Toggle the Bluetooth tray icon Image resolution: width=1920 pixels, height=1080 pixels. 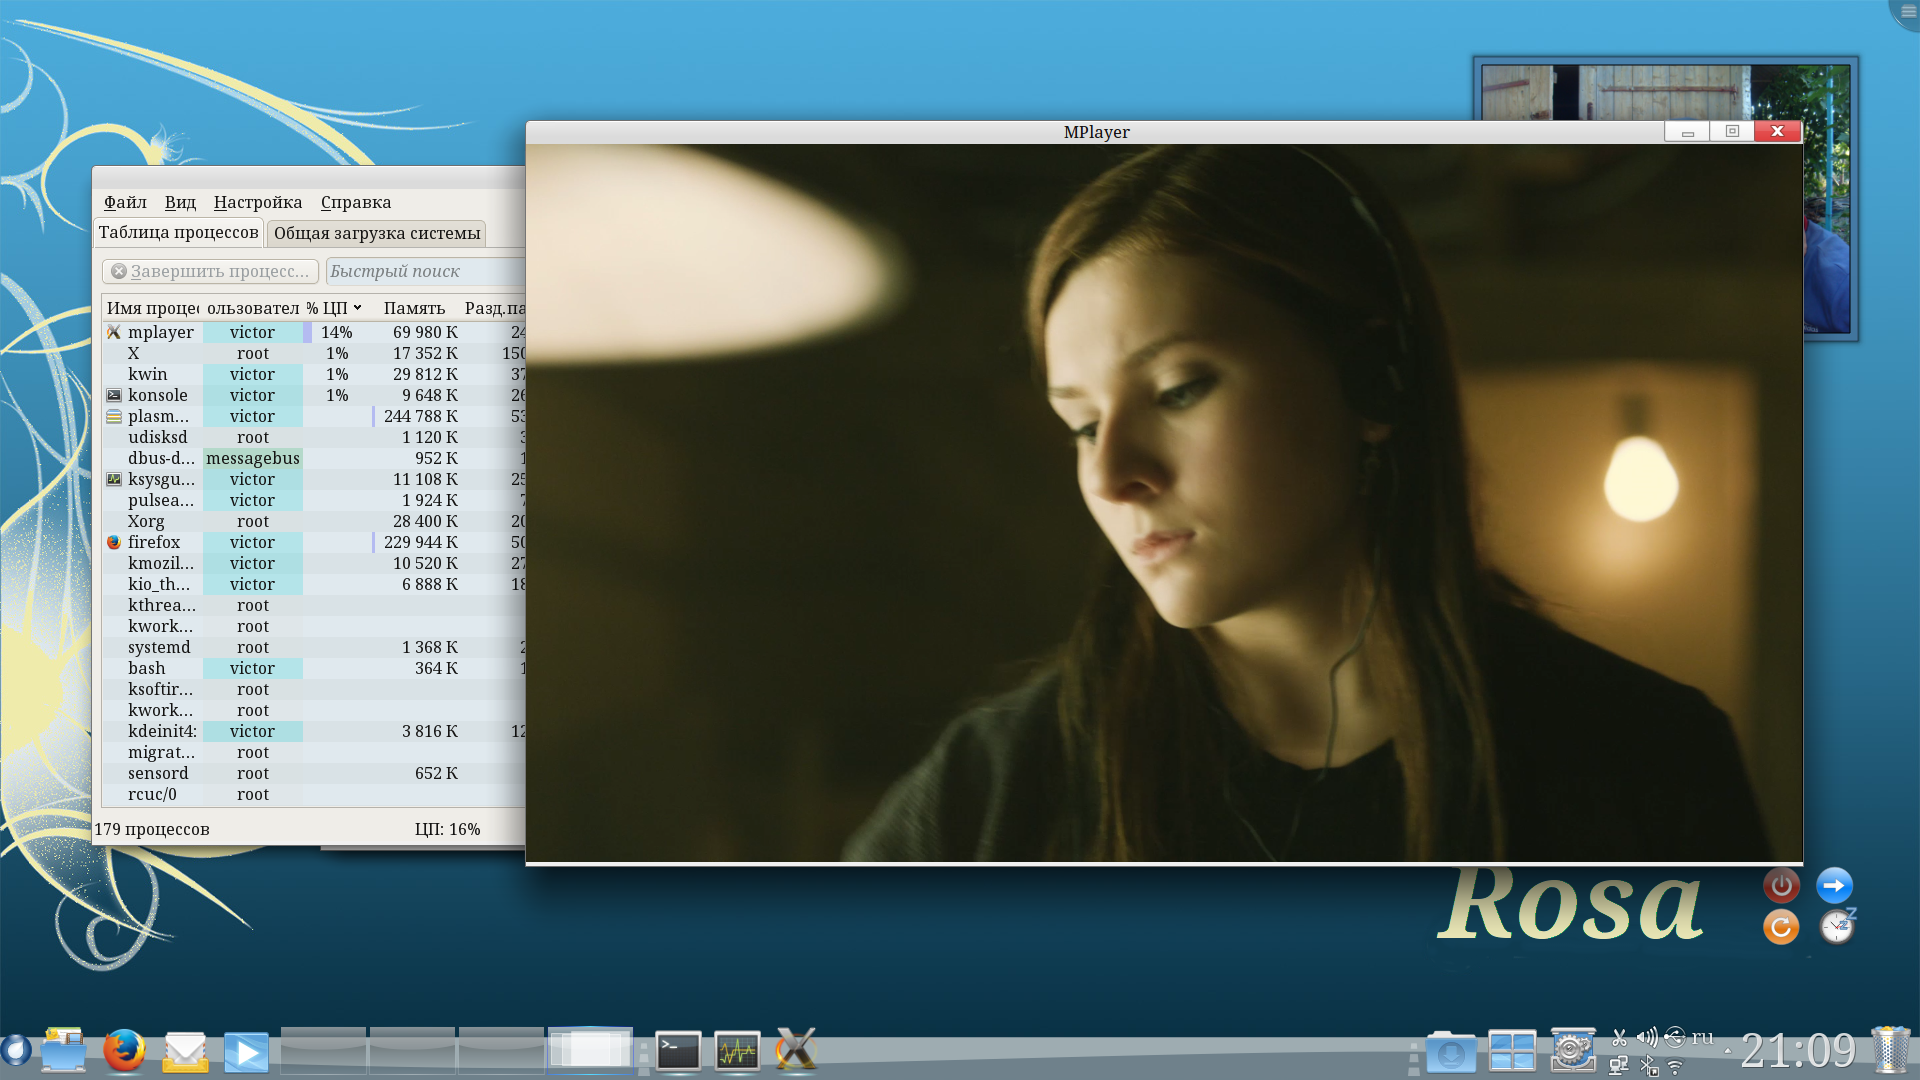pyautogui.click(x=1648, y=1067)
